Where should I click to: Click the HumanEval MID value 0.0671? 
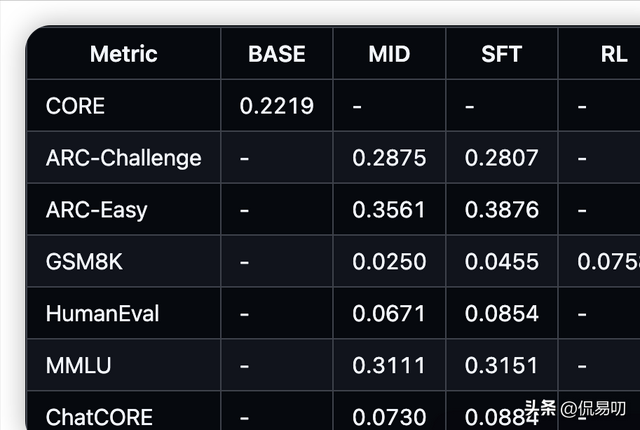click(x=389, y=314)
